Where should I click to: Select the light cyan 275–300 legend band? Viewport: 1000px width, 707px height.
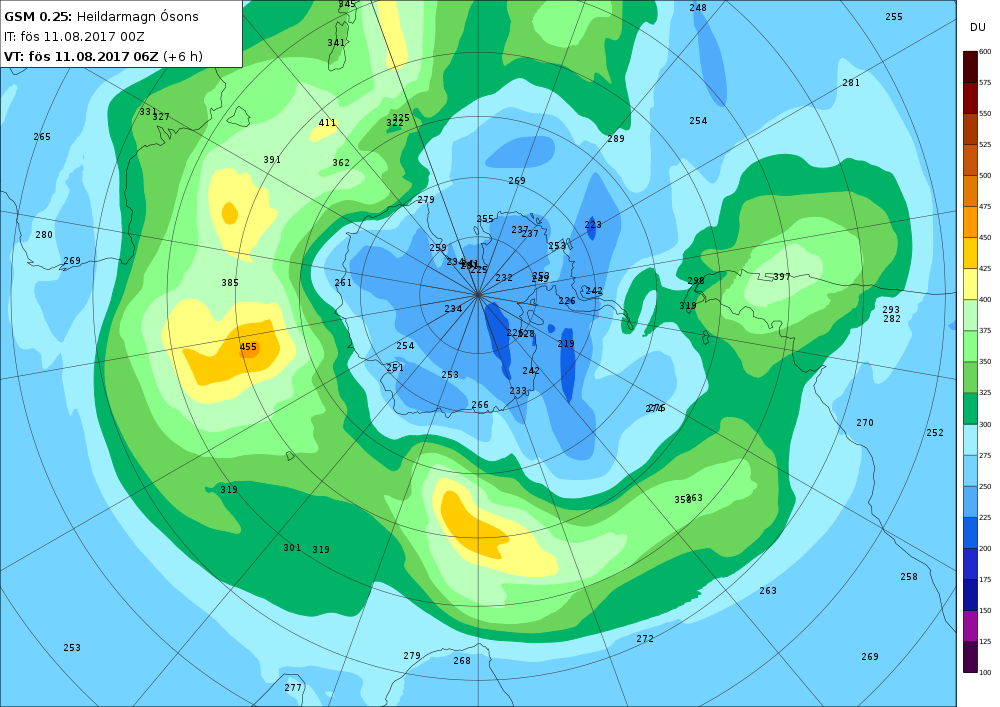(970, 440)
